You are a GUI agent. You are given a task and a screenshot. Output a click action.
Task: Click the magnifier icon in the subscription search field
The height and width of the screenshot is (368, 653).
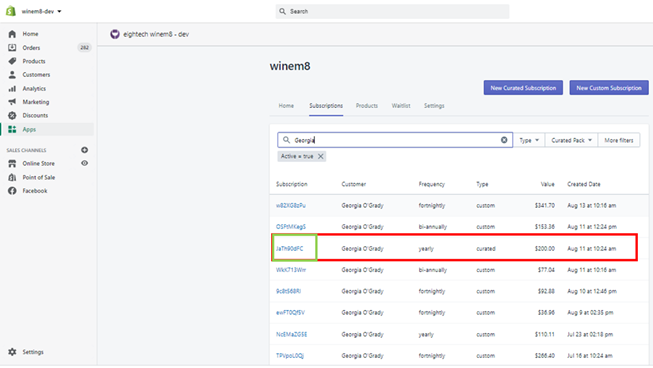286,140
